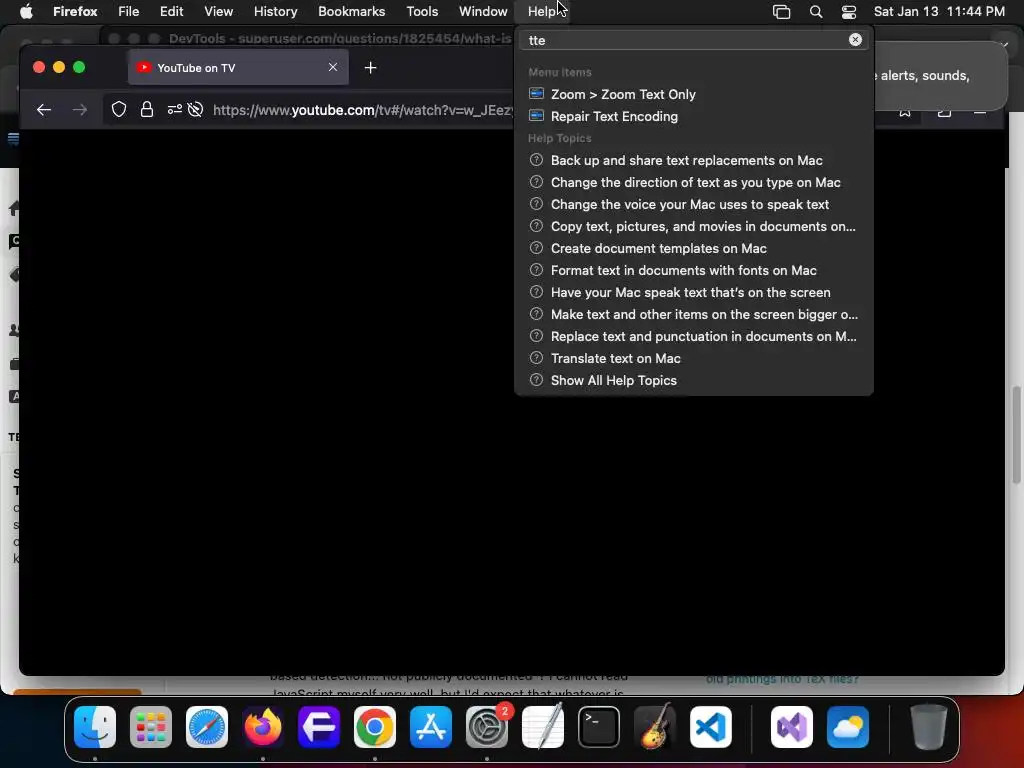Select Repair Text Encoding menu item
The width and height of the screenshot is (1024, 768).
694,116
